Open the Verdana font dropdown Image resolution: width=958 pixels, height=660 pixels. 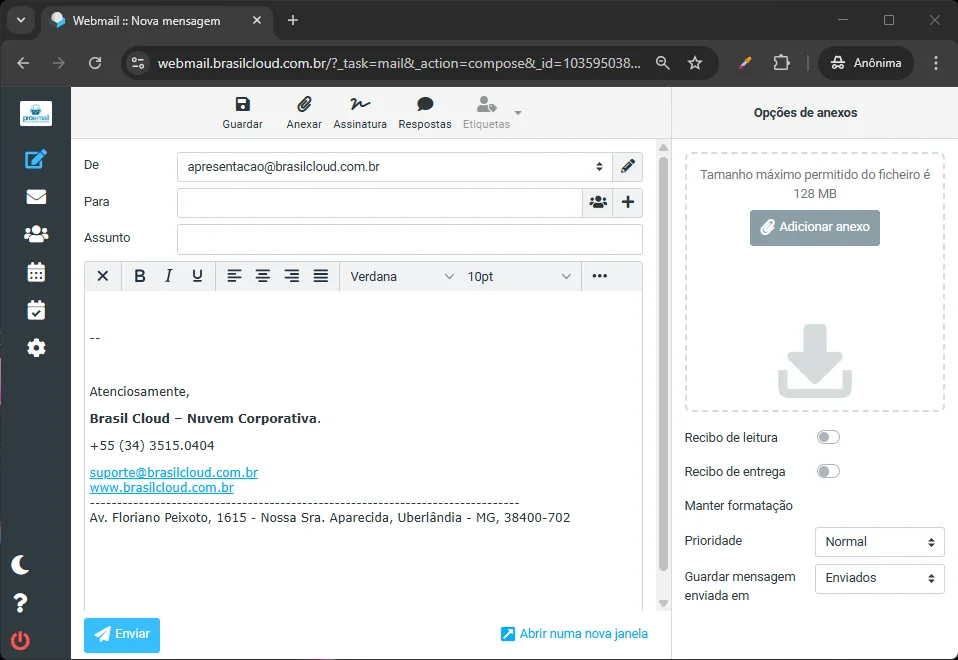click(401, 277)
